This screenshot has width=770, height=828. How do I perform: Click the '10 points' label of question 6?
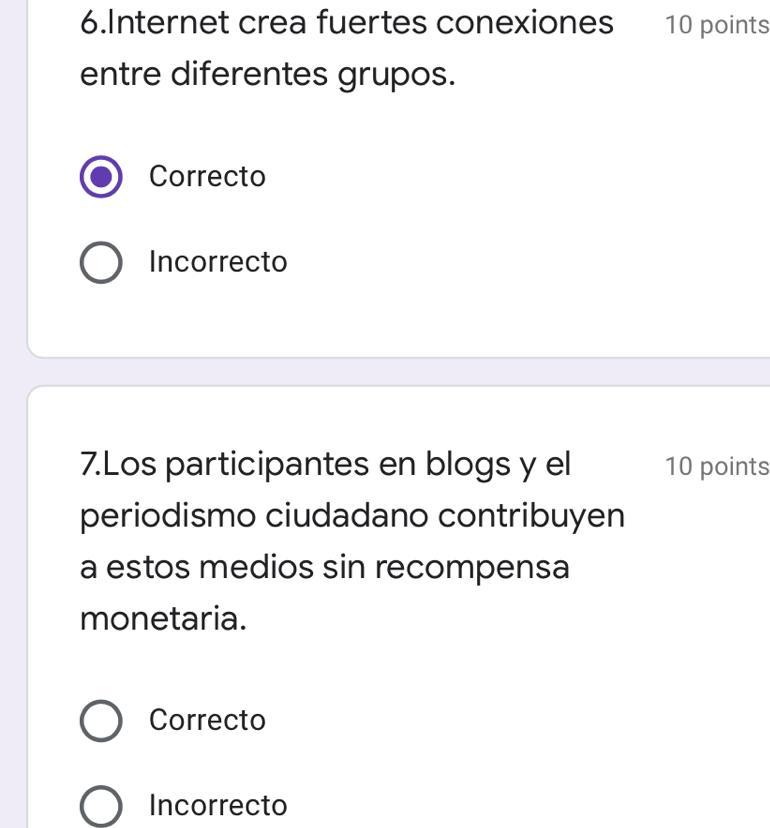click(717, 25)
